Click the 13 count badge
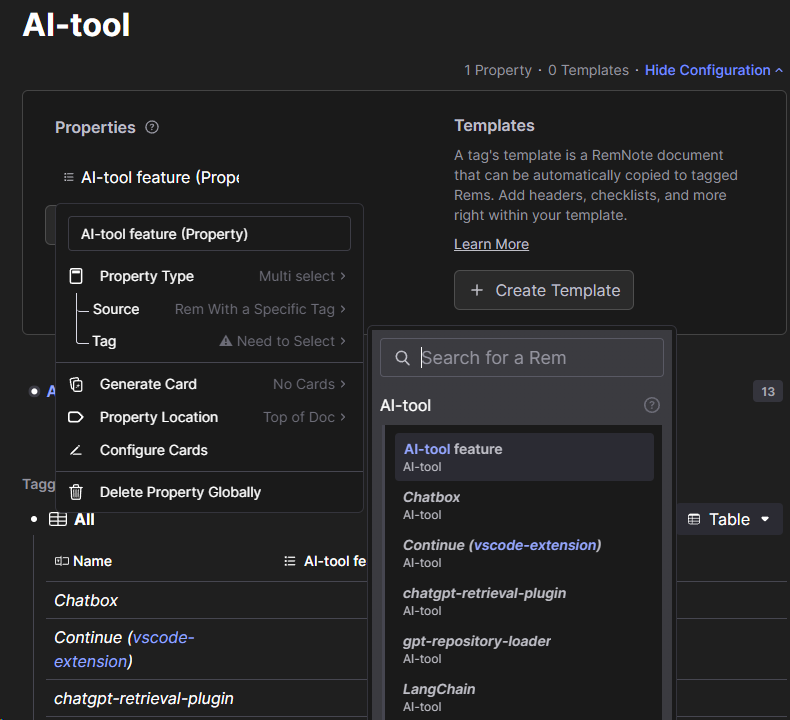The width and height of the screenshot is (790, 720). click(x=767, y=391)
